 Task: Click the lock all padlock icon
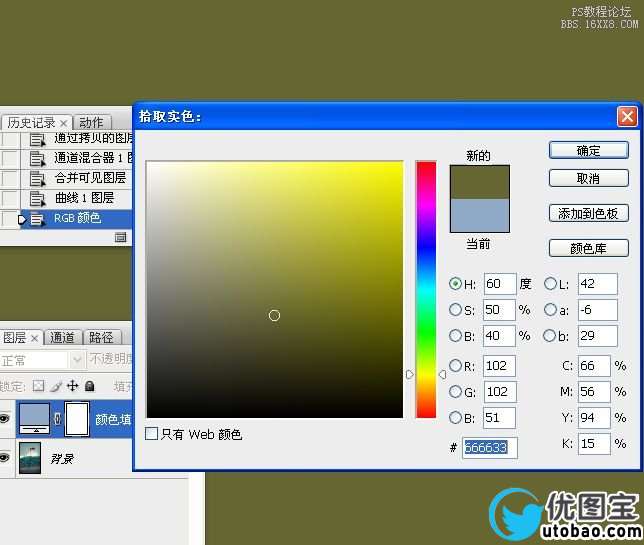(90, 386)
